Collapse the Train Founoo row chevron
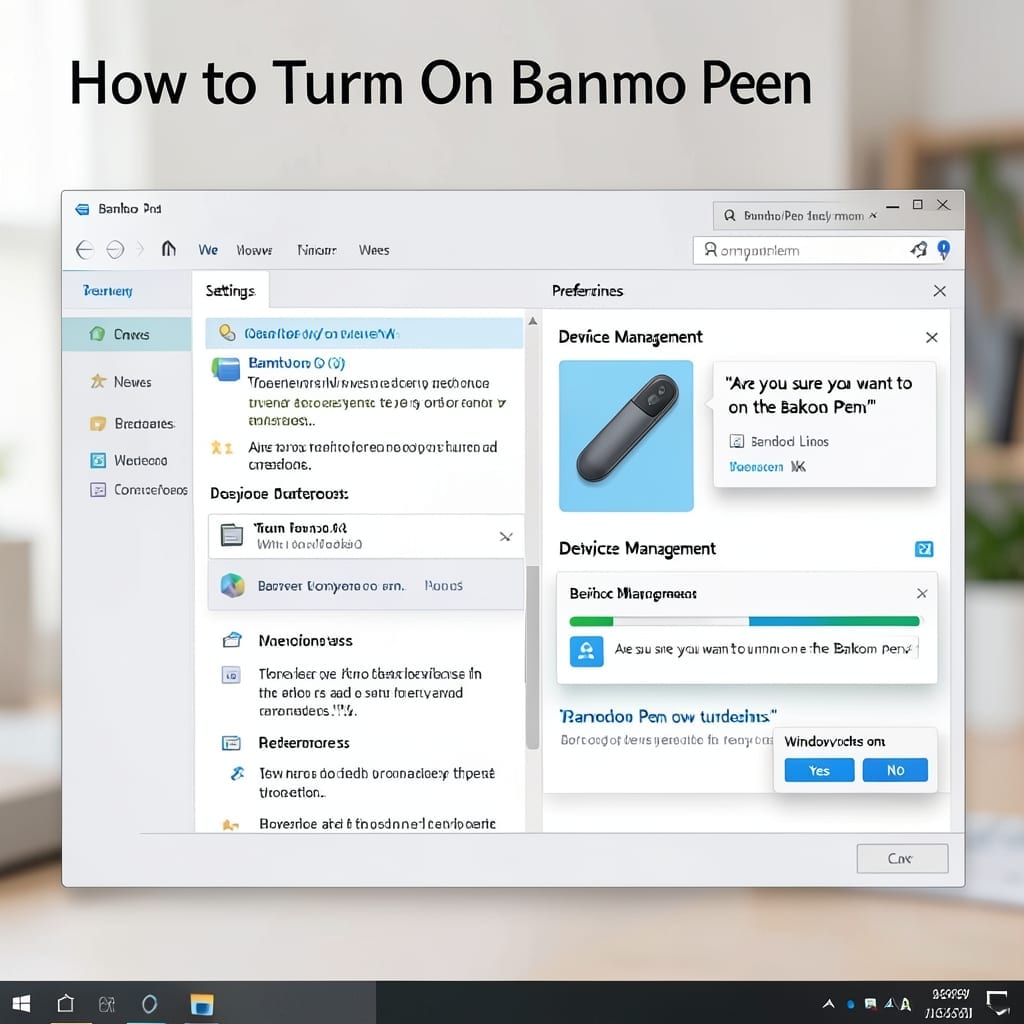 505,536
